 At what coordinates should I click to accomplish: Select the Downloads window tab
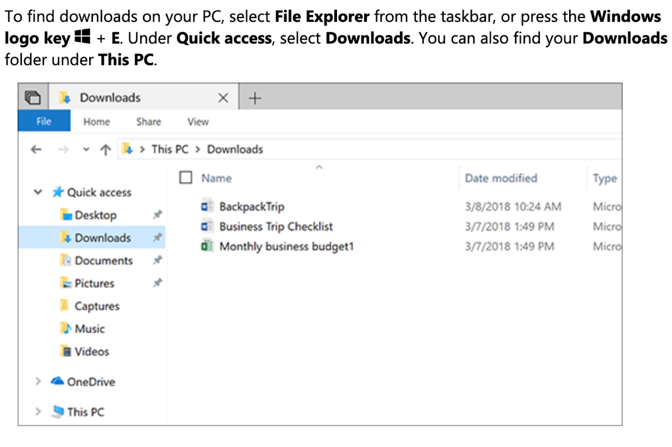click(143, 97)
